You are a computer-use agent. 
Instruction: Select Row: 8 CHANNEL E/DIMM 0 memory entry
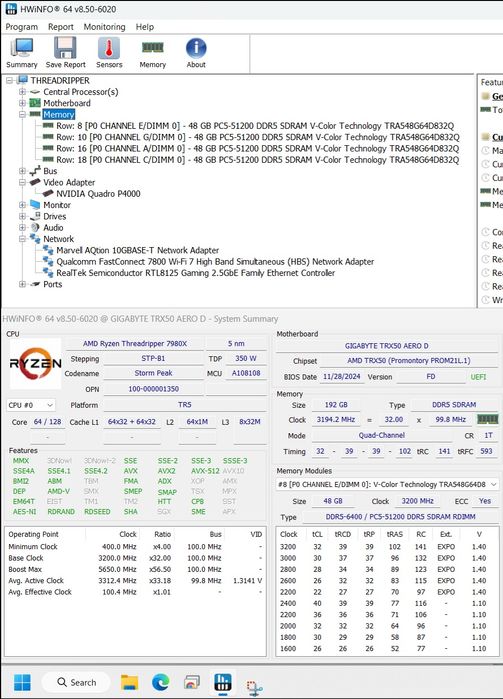(255, 126)
